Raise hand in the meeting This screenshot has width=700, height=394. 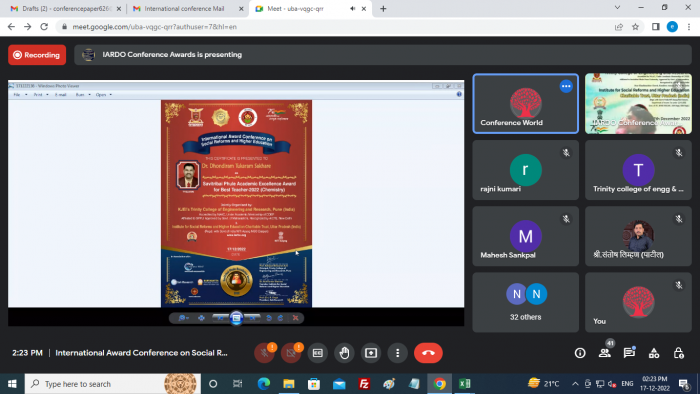point(344,353)
